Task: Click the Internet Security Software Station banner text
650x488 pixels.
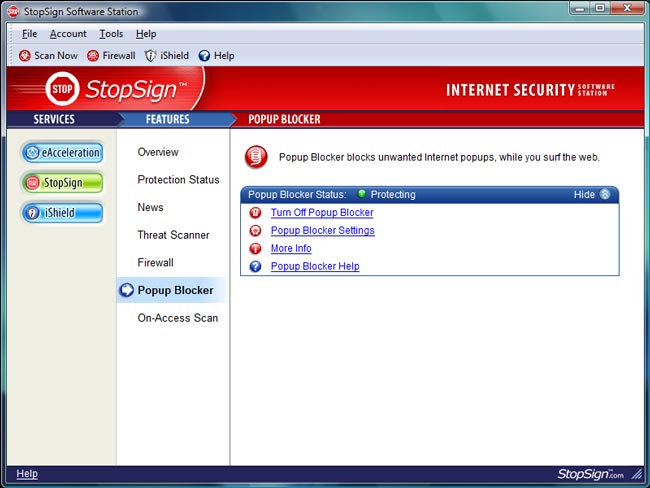Action: pos(530,90)
